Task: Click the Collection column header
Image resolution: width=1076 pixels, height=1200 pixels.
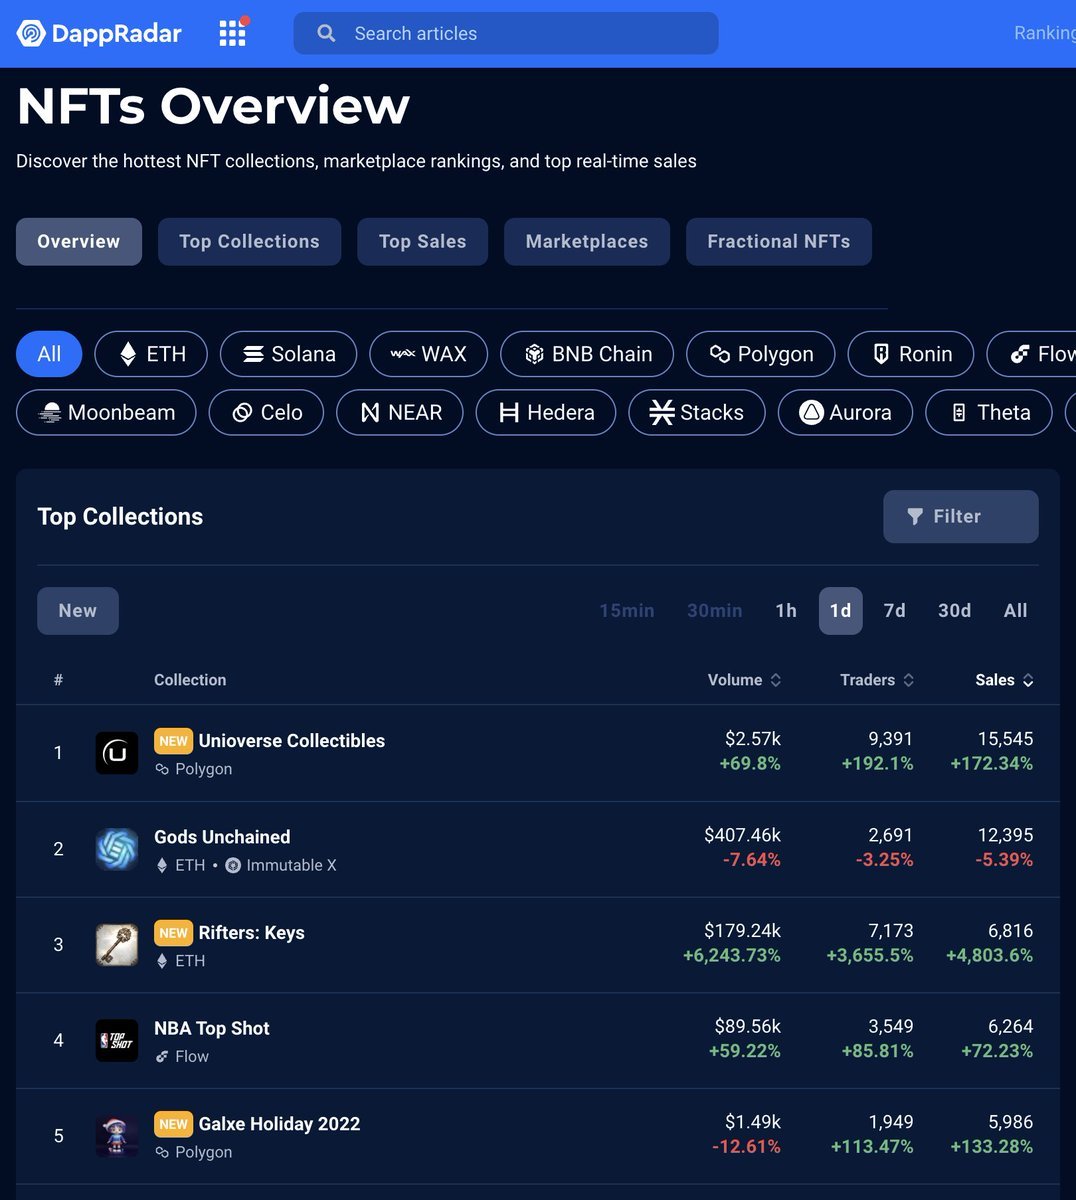Action: 190,680
